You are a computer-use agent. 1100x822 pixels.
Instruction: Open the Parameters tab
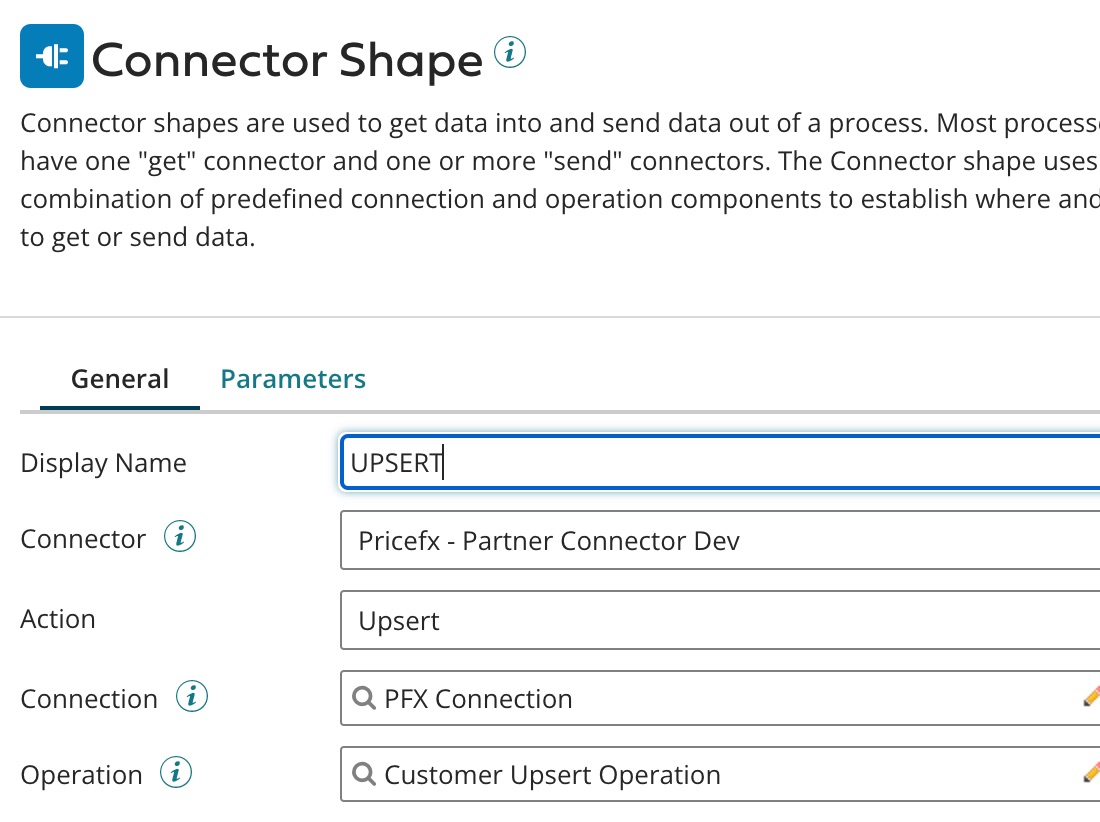293,380
